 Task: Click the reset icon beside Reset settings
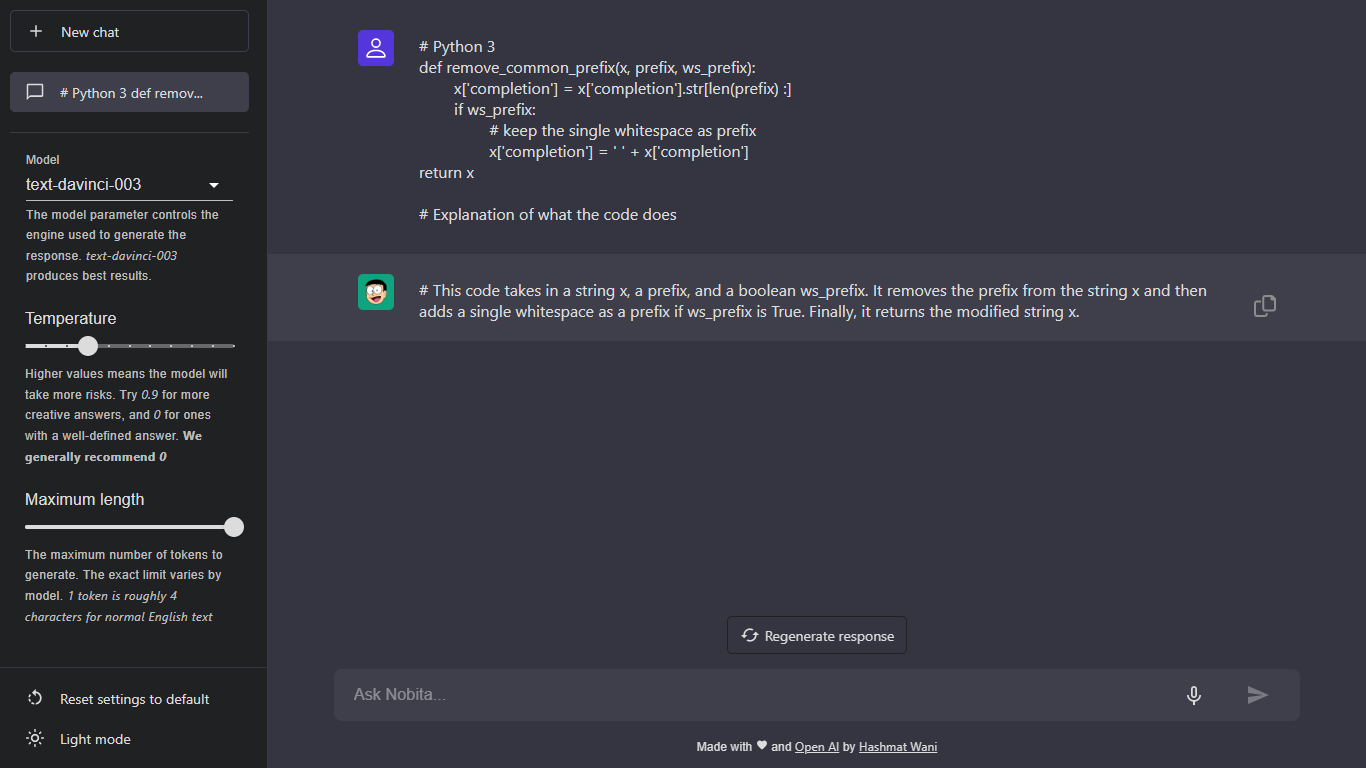point(35,699)
